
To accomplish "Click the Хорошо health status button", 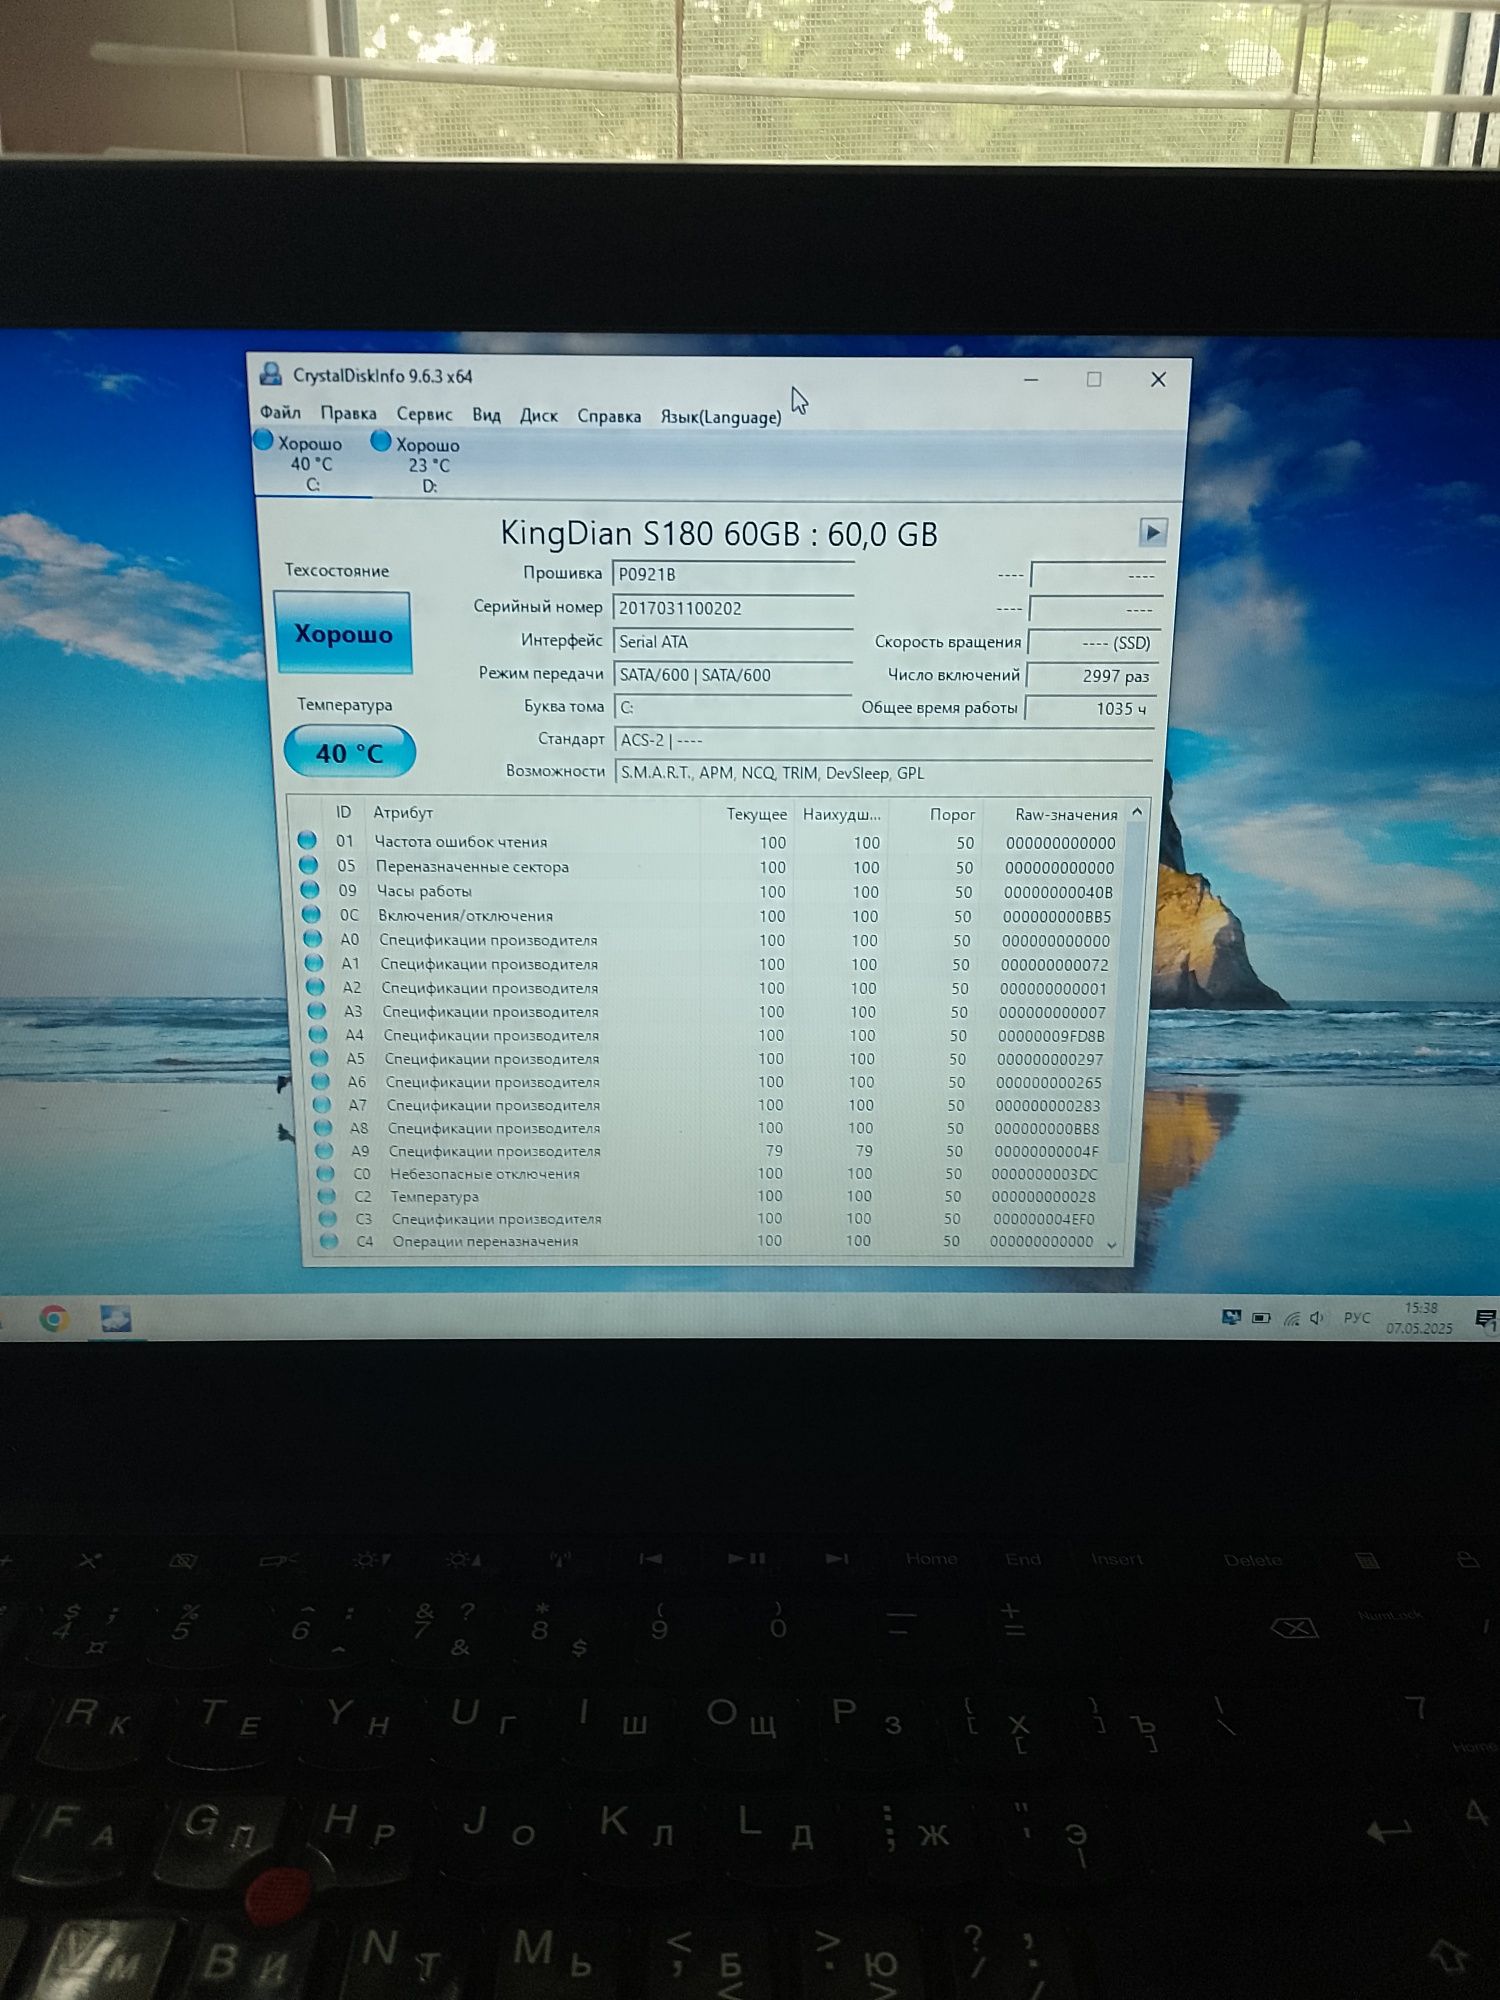I will coord(342,633).
